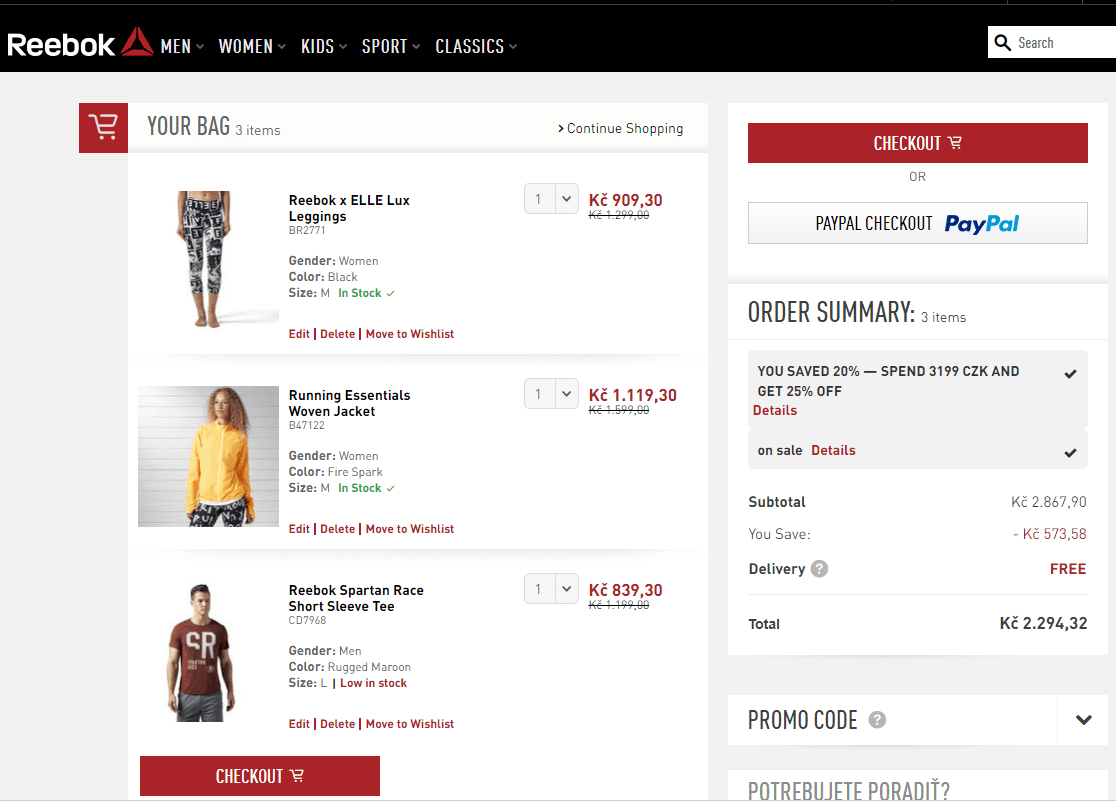Click the search magnifier icon
Viewport: 1116px width, 803px height.
pyautogui.click(x=1002, y=43)
